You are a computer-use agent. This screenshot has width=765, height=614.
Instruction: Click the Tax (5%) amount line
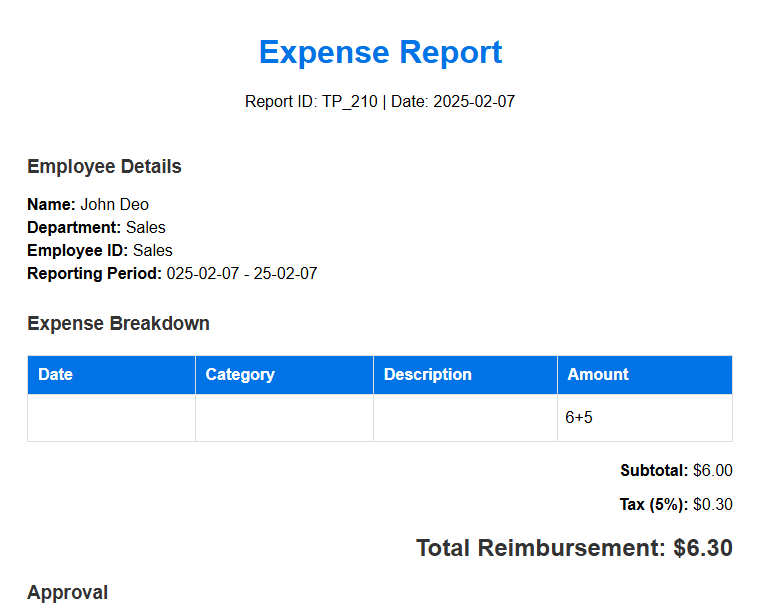[x=676, y=504]
